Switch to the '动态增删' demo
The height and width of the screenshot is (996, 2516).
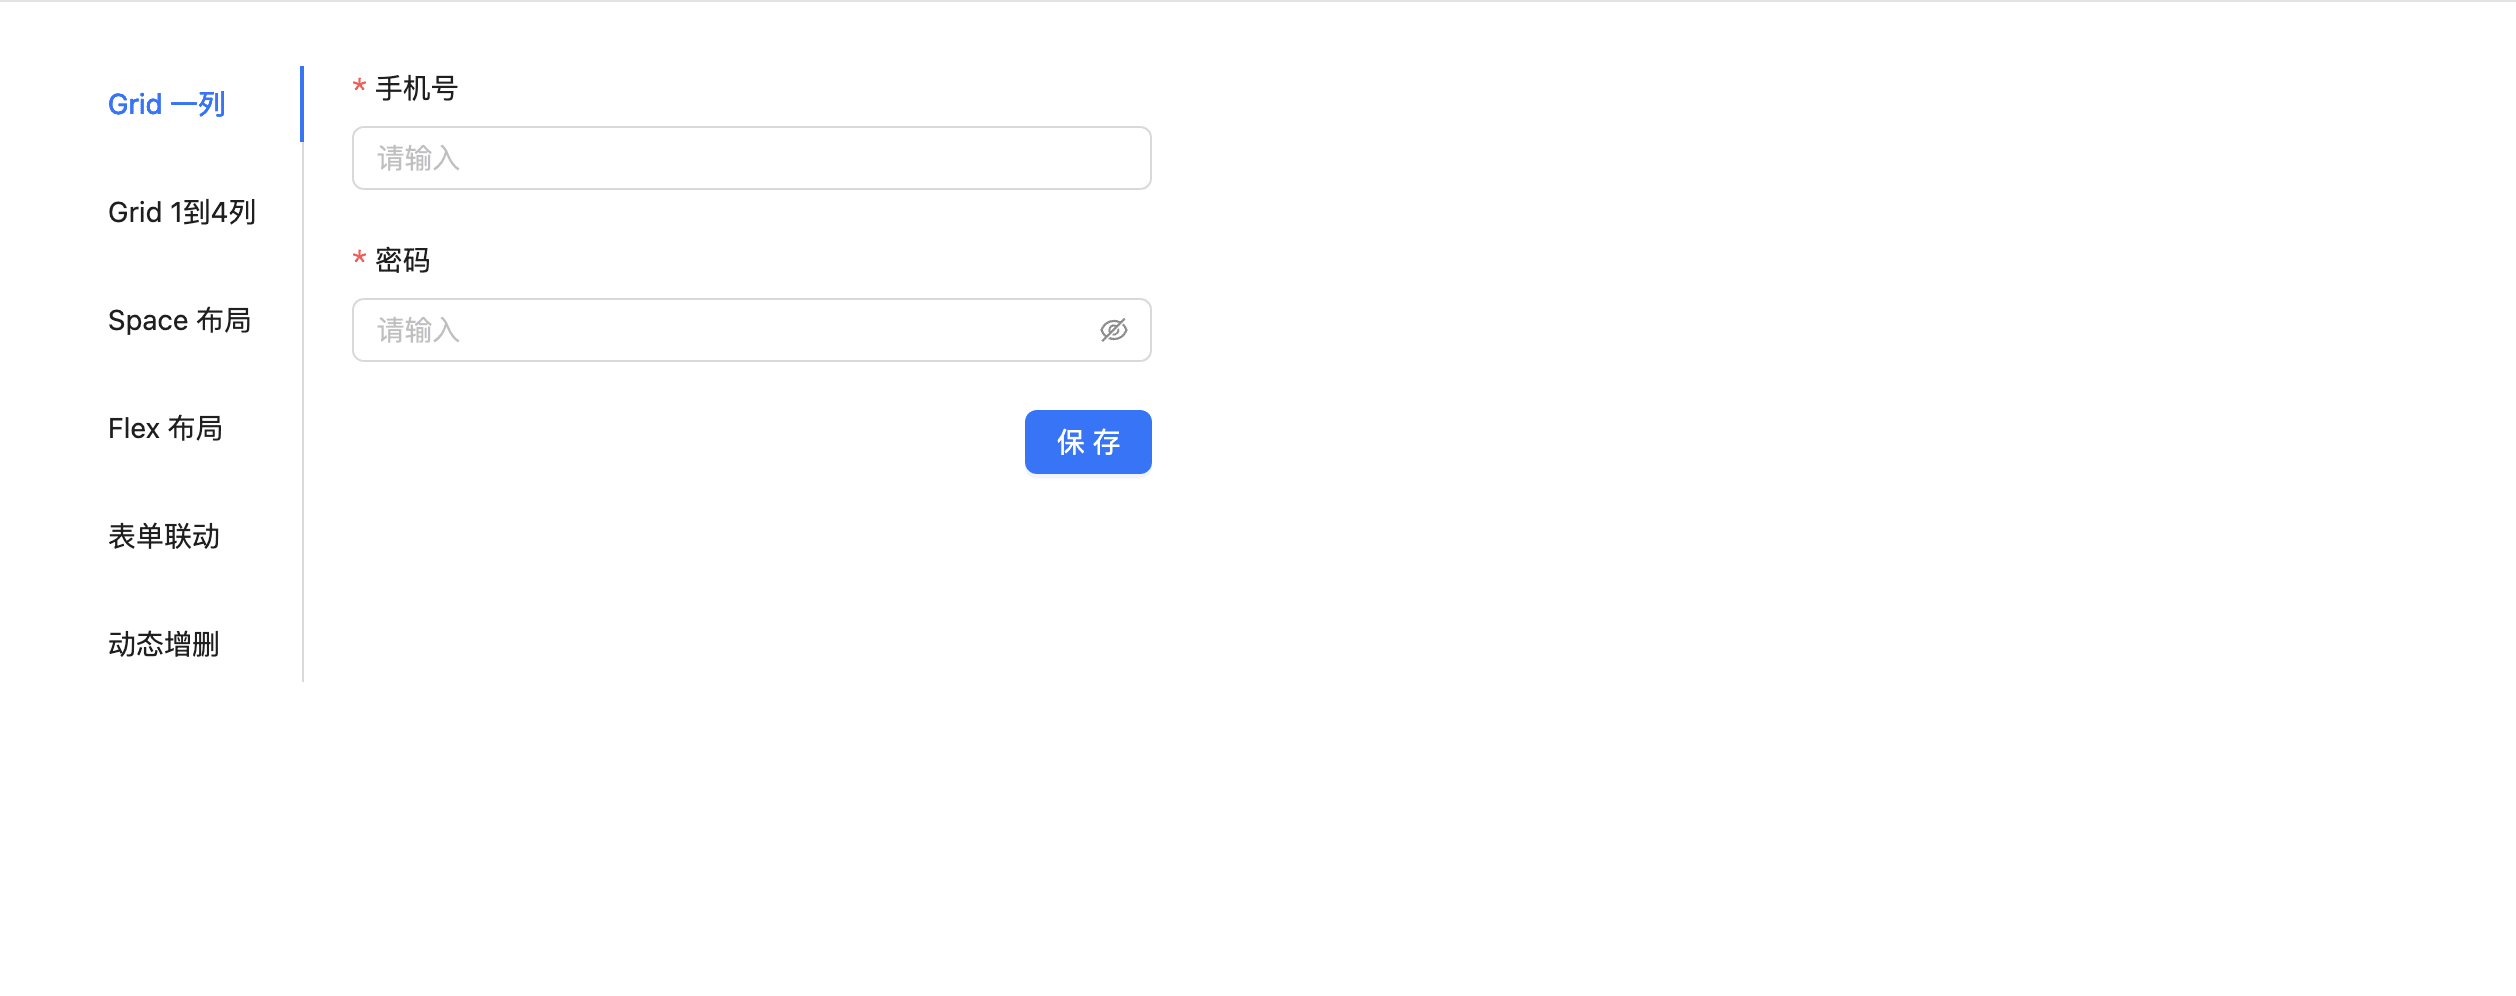[165, 644]
